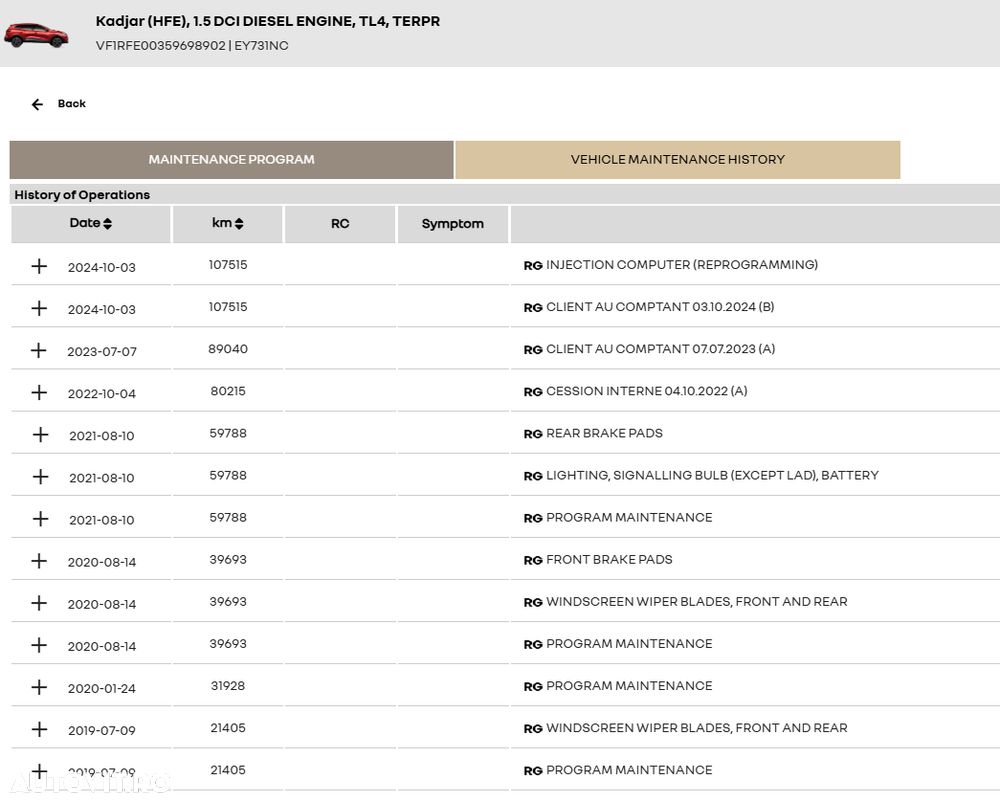Click the Symptom column header

pyautogui.click(x=453, y=224)
